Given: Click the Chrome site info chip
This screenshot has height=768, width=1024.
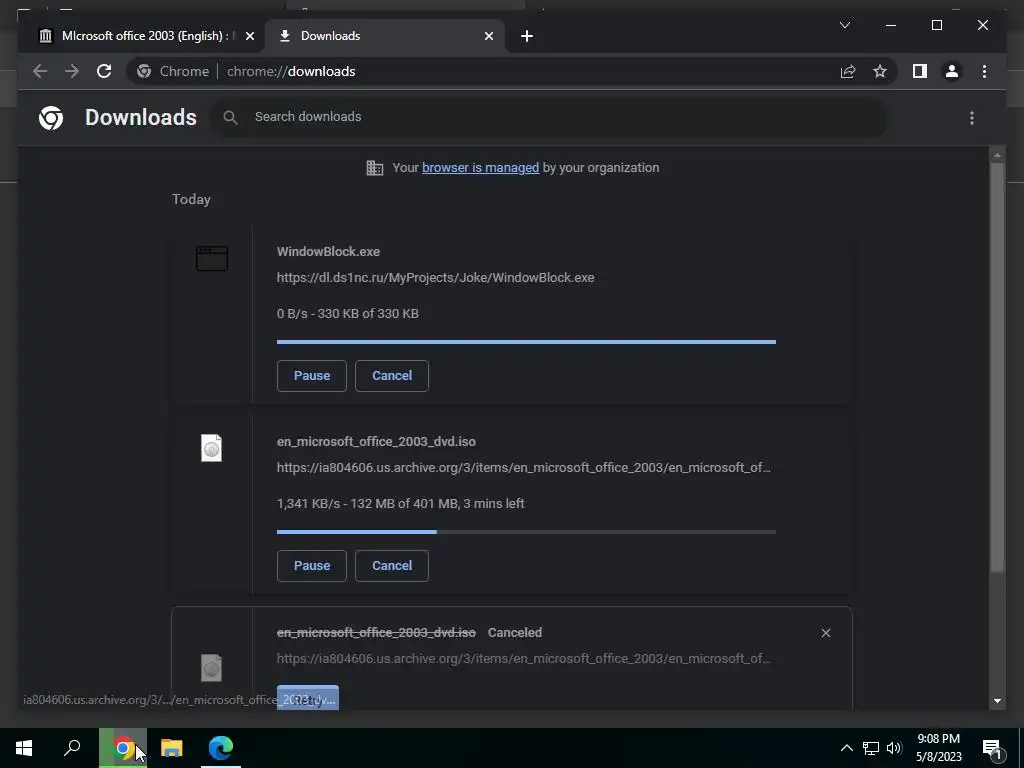Looking at the screenshot, I should pyautogui.click(x=173, y=71).
